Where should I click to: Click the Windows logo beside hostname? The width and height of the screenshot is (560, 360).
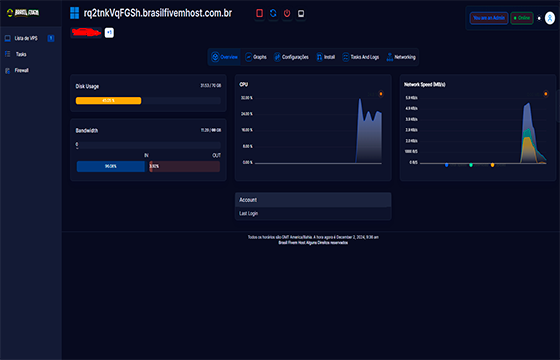coord(74,13)
